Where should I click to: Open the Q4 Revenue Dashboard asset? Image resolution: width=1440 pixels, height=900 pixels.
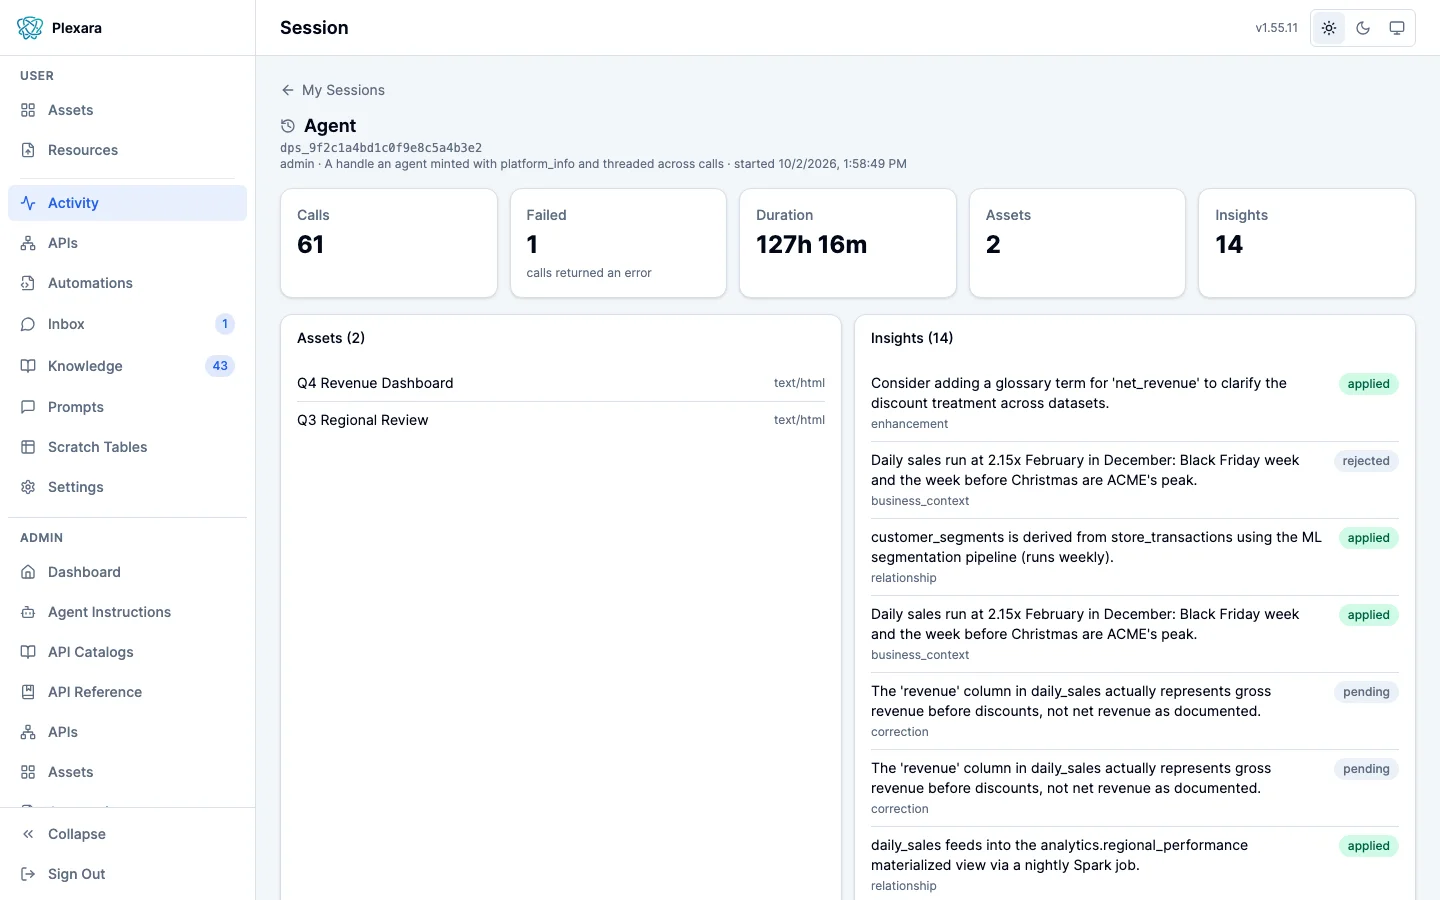tap(561, 383)
